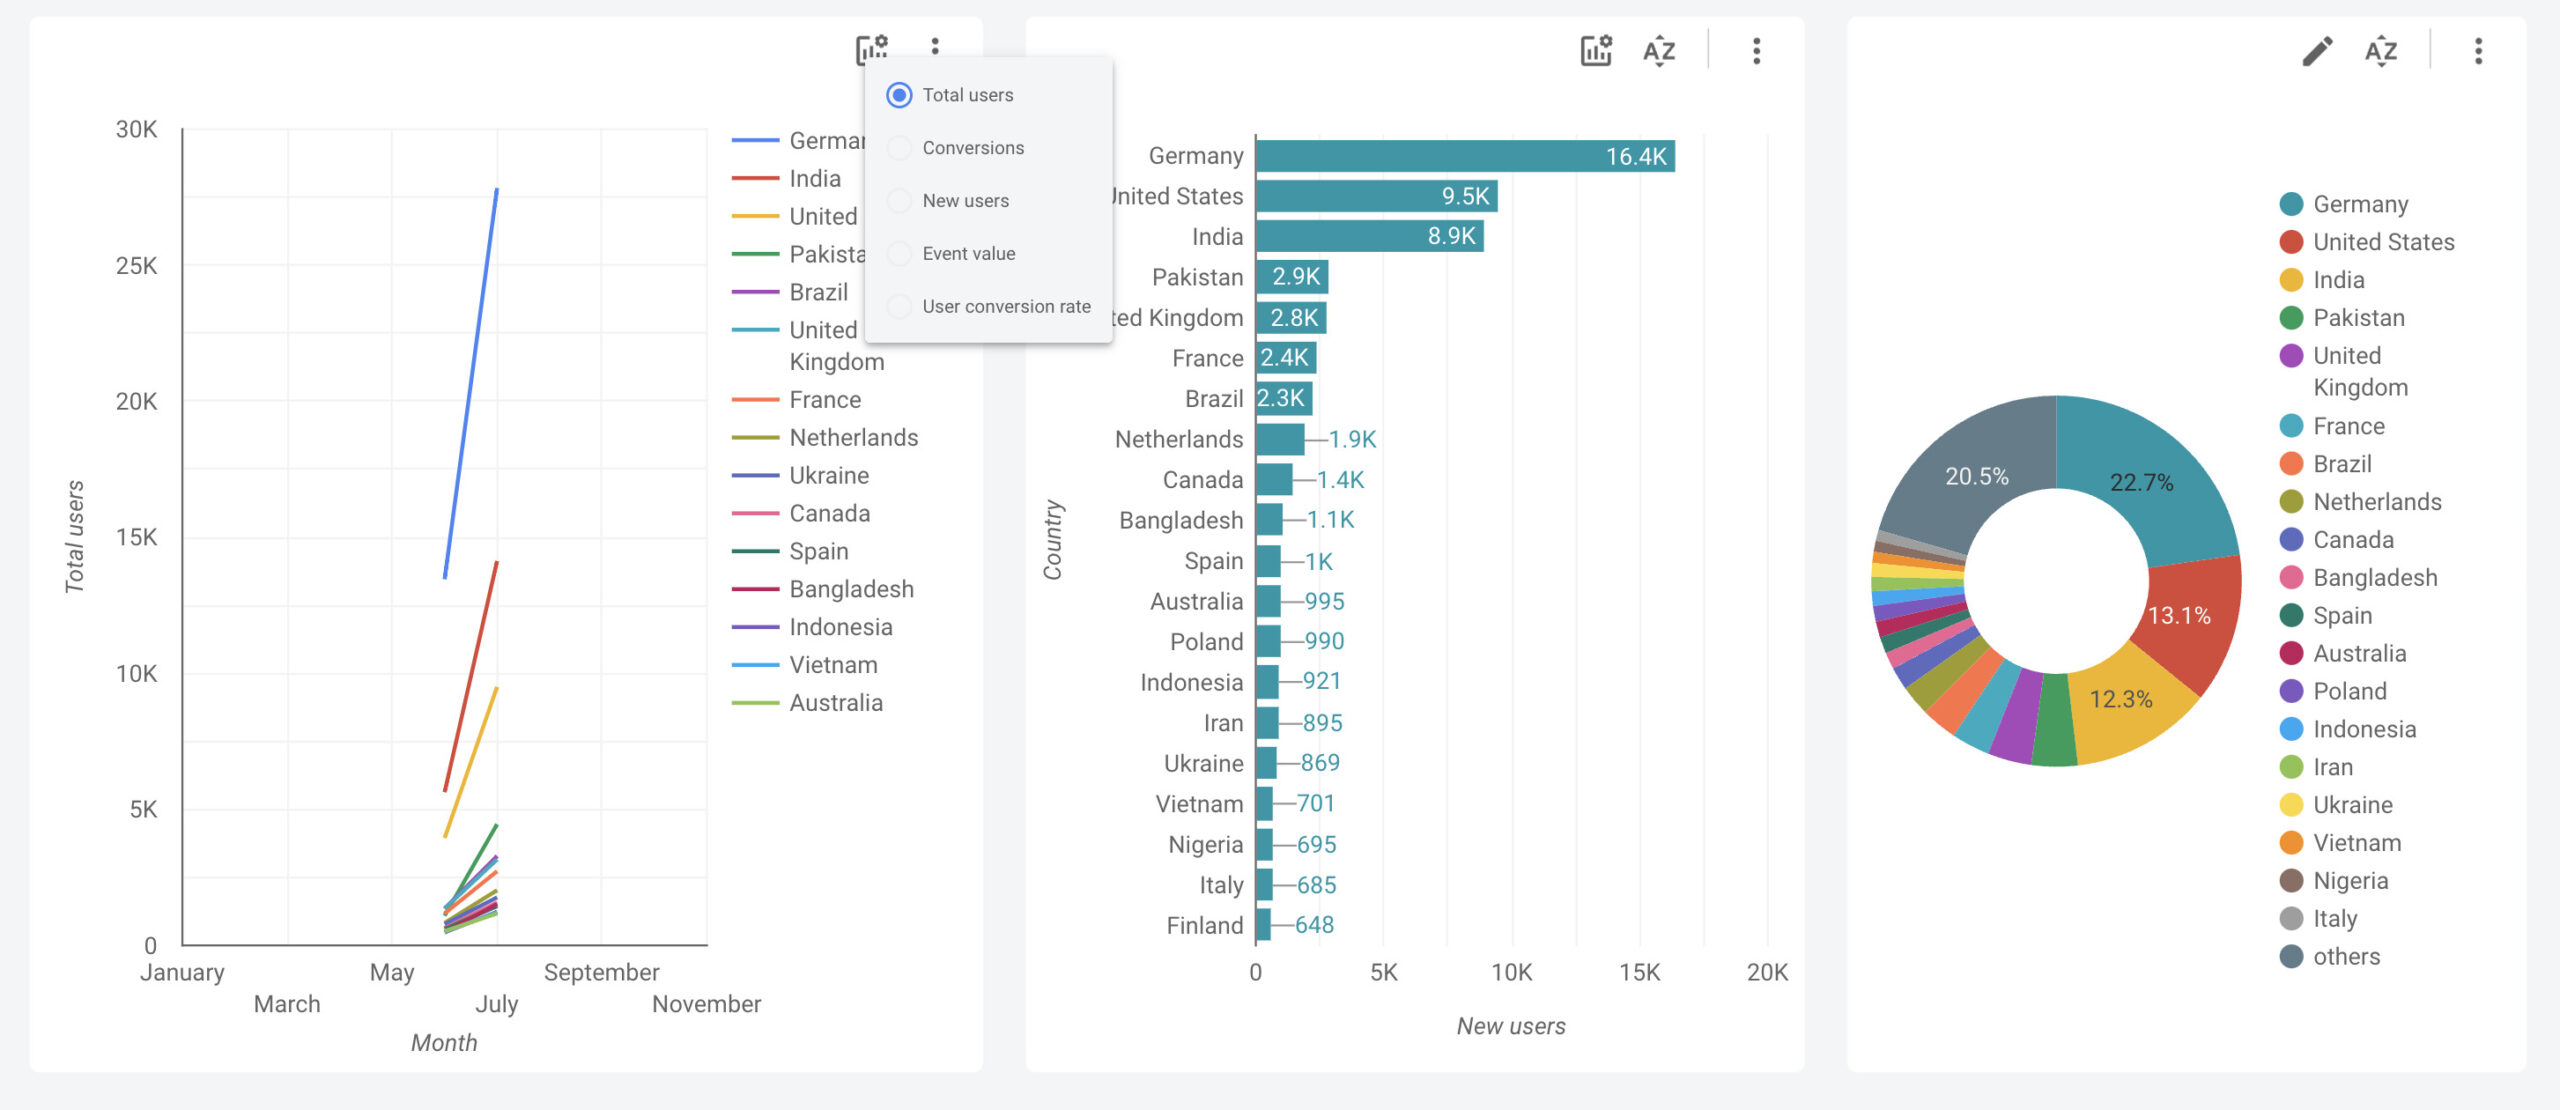Image resolution: width=2560 pixels, height=1110 pixels.
Task: Select the Conversions radio option
Action: click(x=899, y=148)
